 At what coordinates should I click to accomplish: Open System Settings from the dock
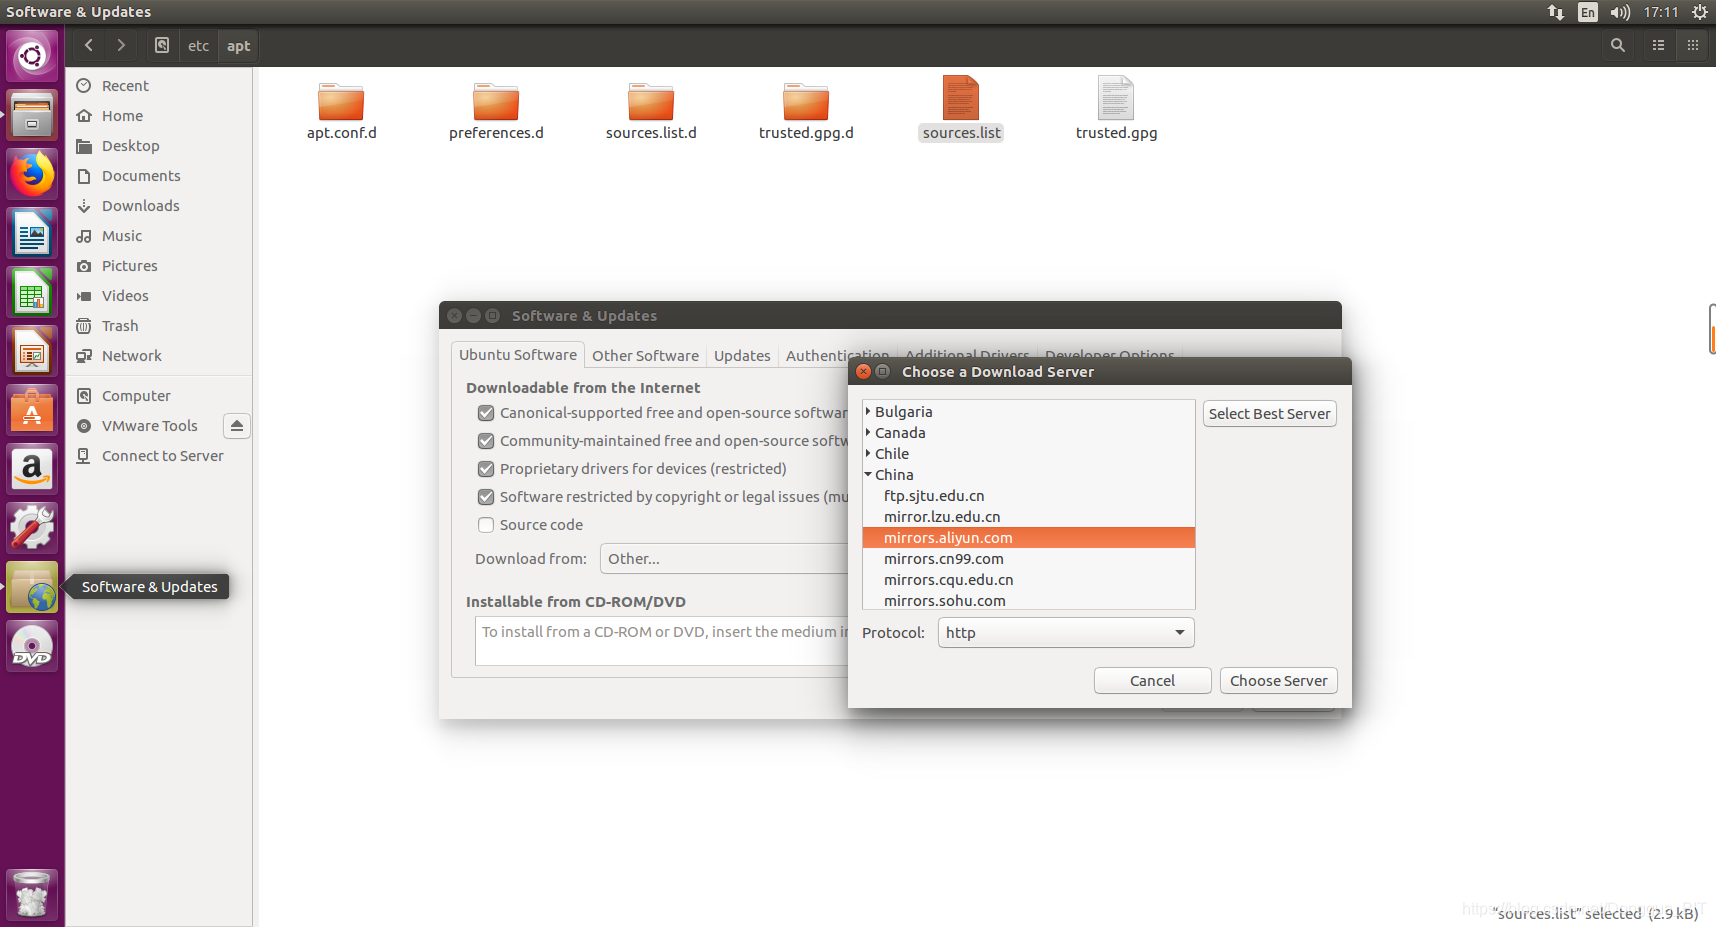[32, 528]
